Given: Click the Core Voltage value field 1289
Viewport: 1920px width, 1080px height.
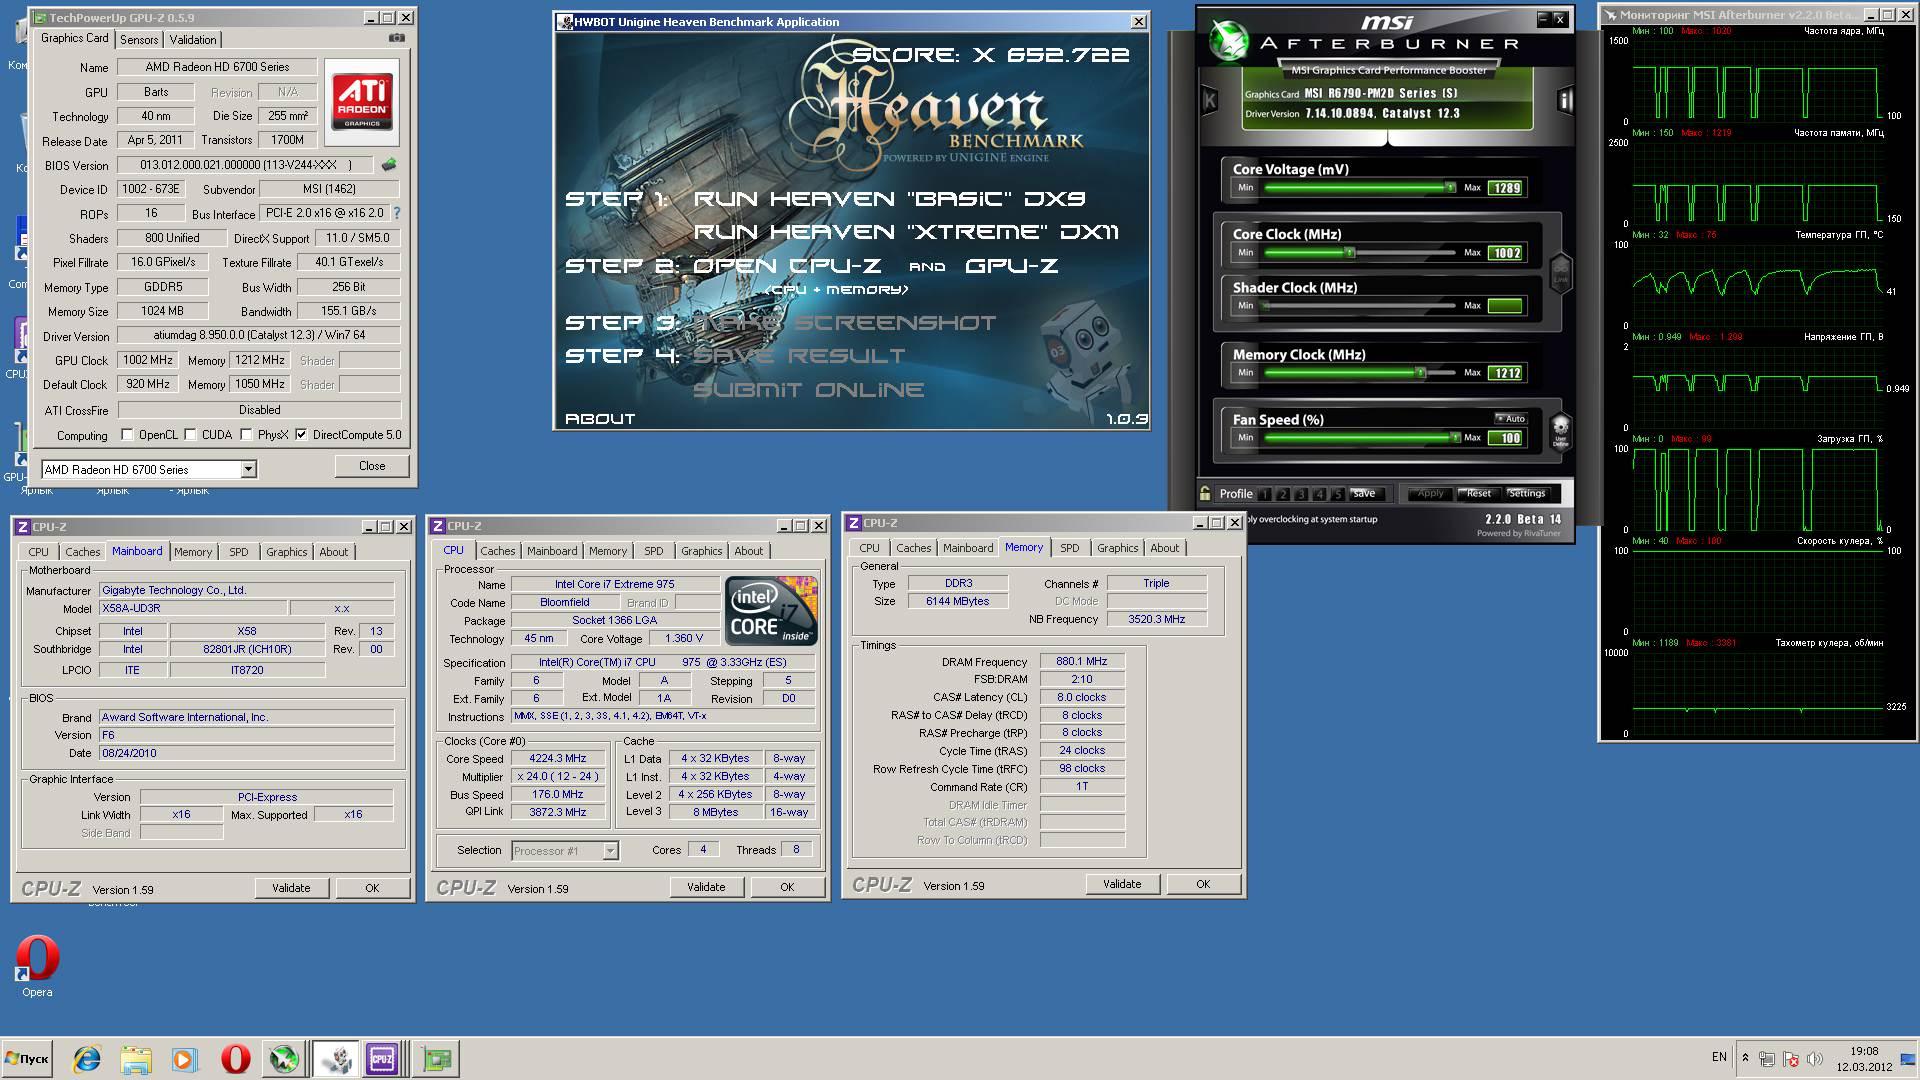Looking at the screenshot, I should point(1505,188).
